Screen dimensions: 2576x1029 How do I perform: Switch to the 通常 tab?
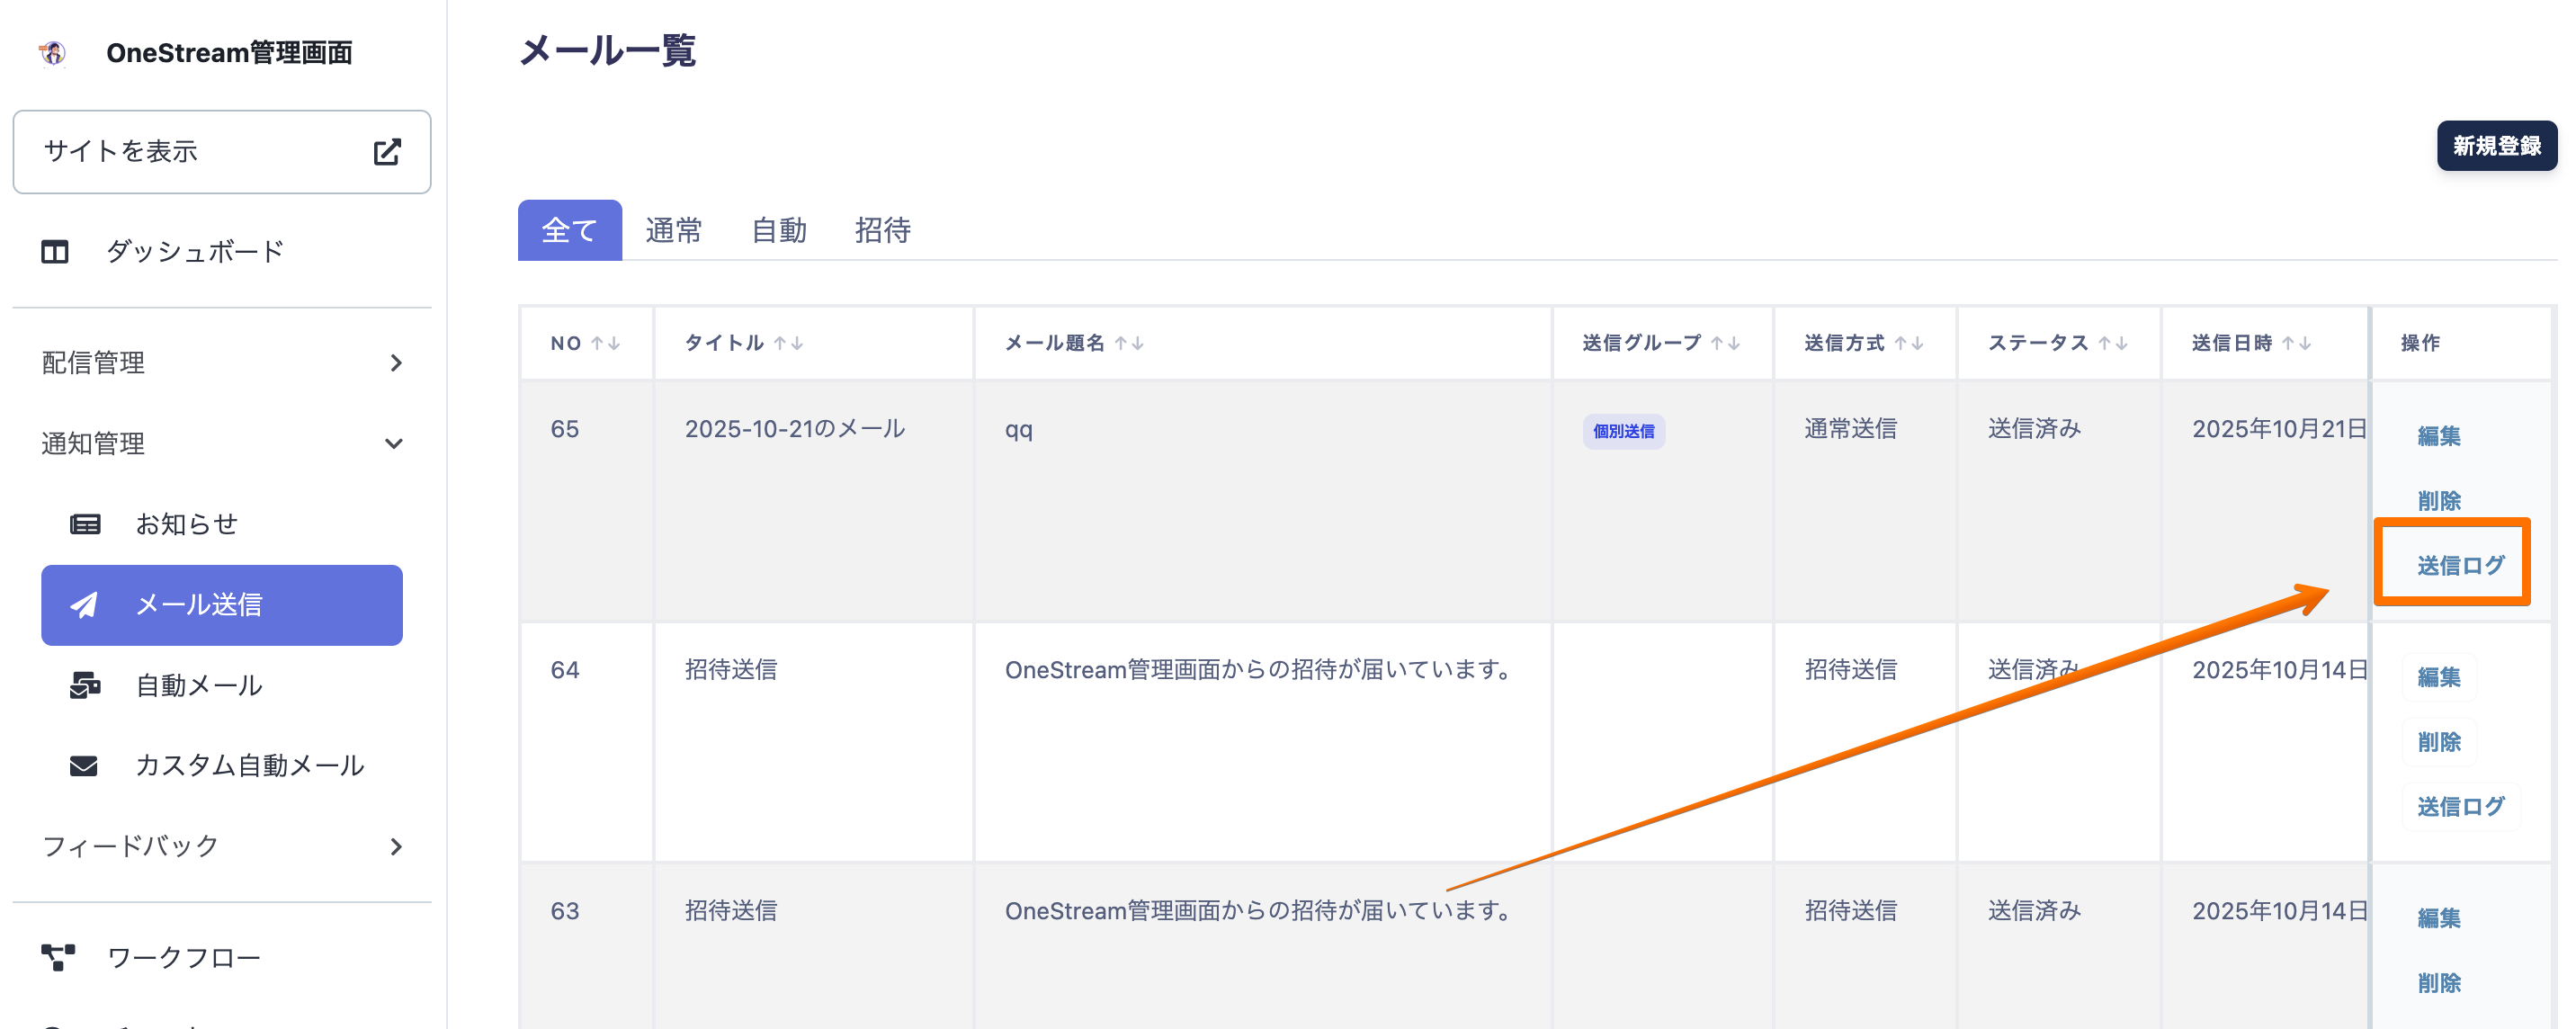[673, 231]
